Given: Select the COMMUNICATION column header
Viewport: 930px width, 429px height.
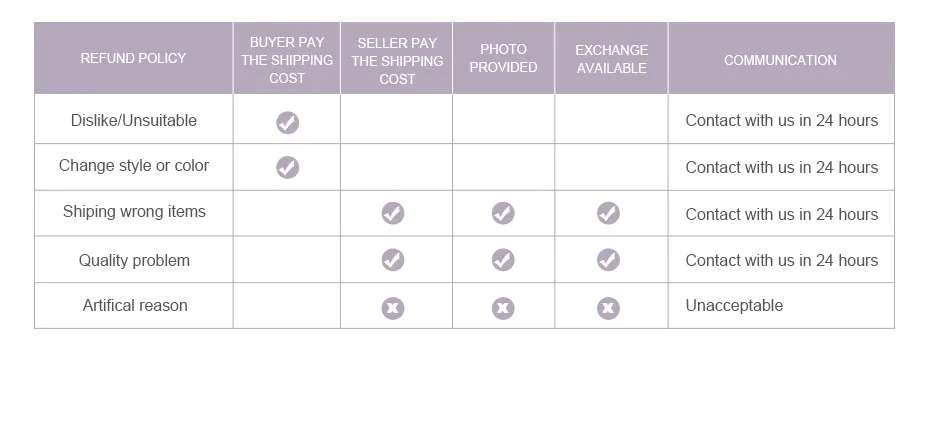Looking at the screenshot, I should [781, 58].
